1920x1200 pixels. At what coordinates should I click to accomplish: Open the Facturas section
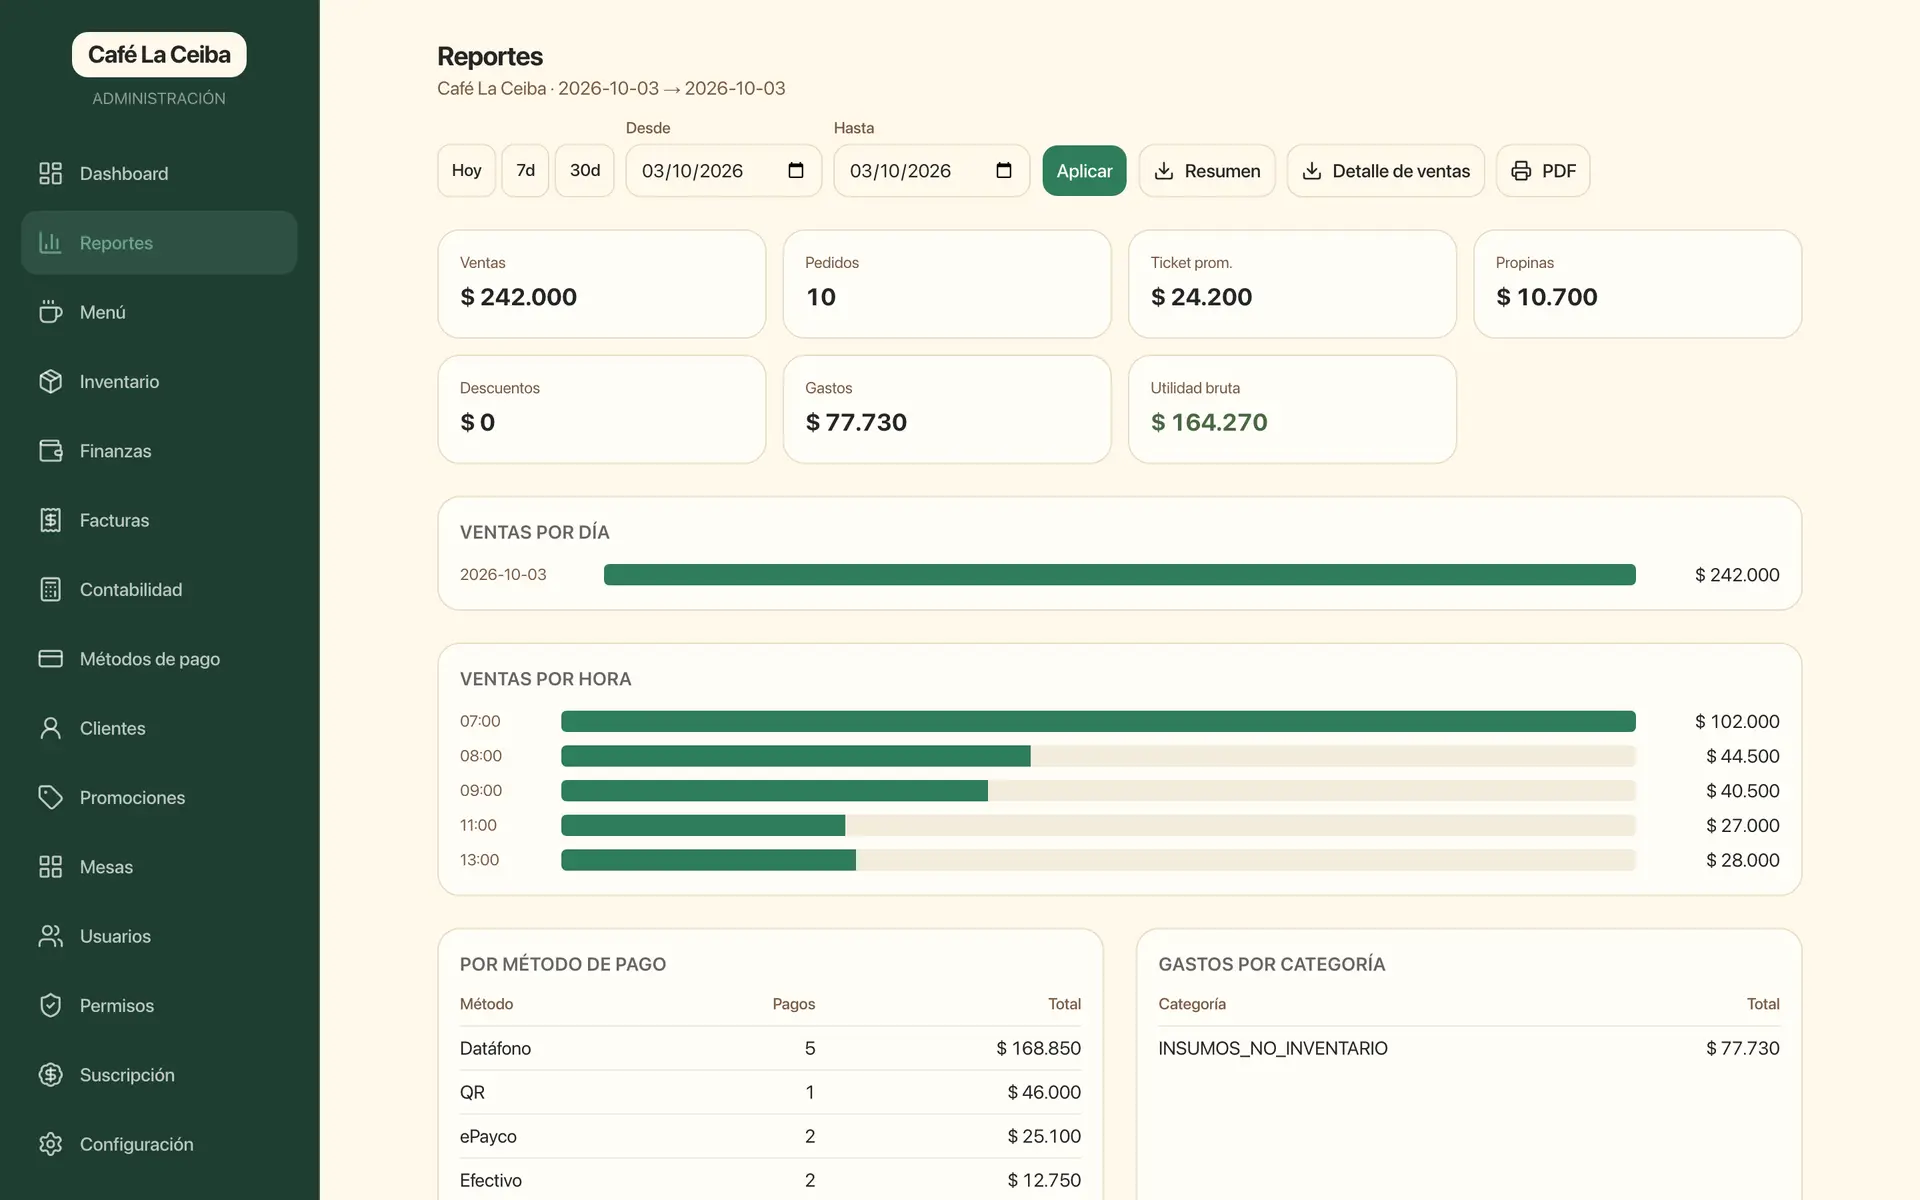coord(159,520)
